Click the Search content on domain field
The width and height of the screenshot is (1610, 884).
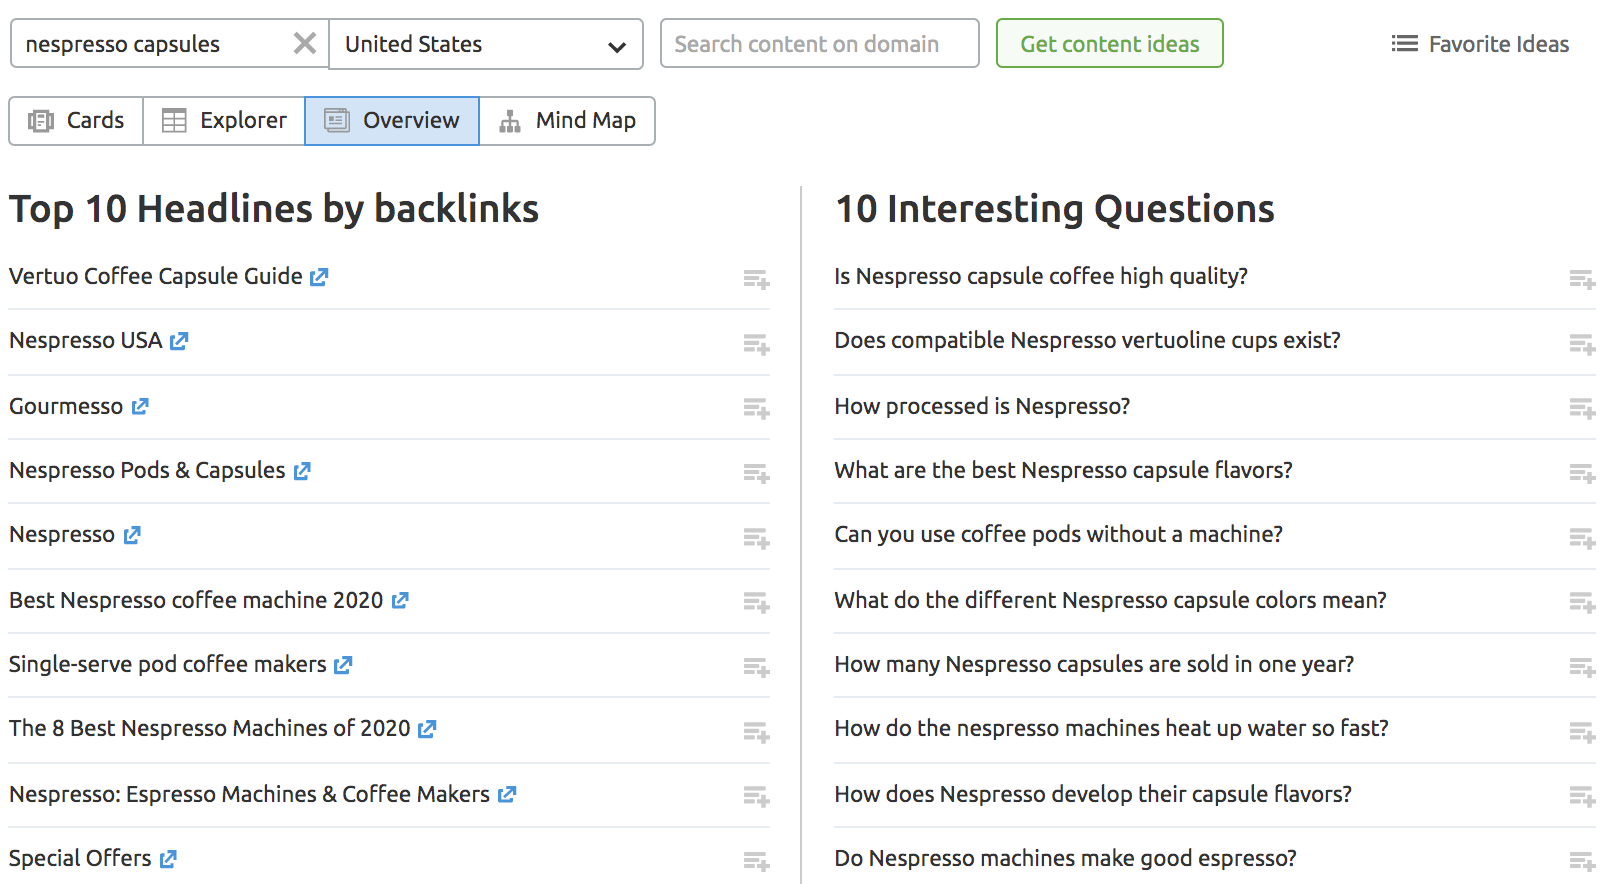pyautogui.click(x=819, y=44)
